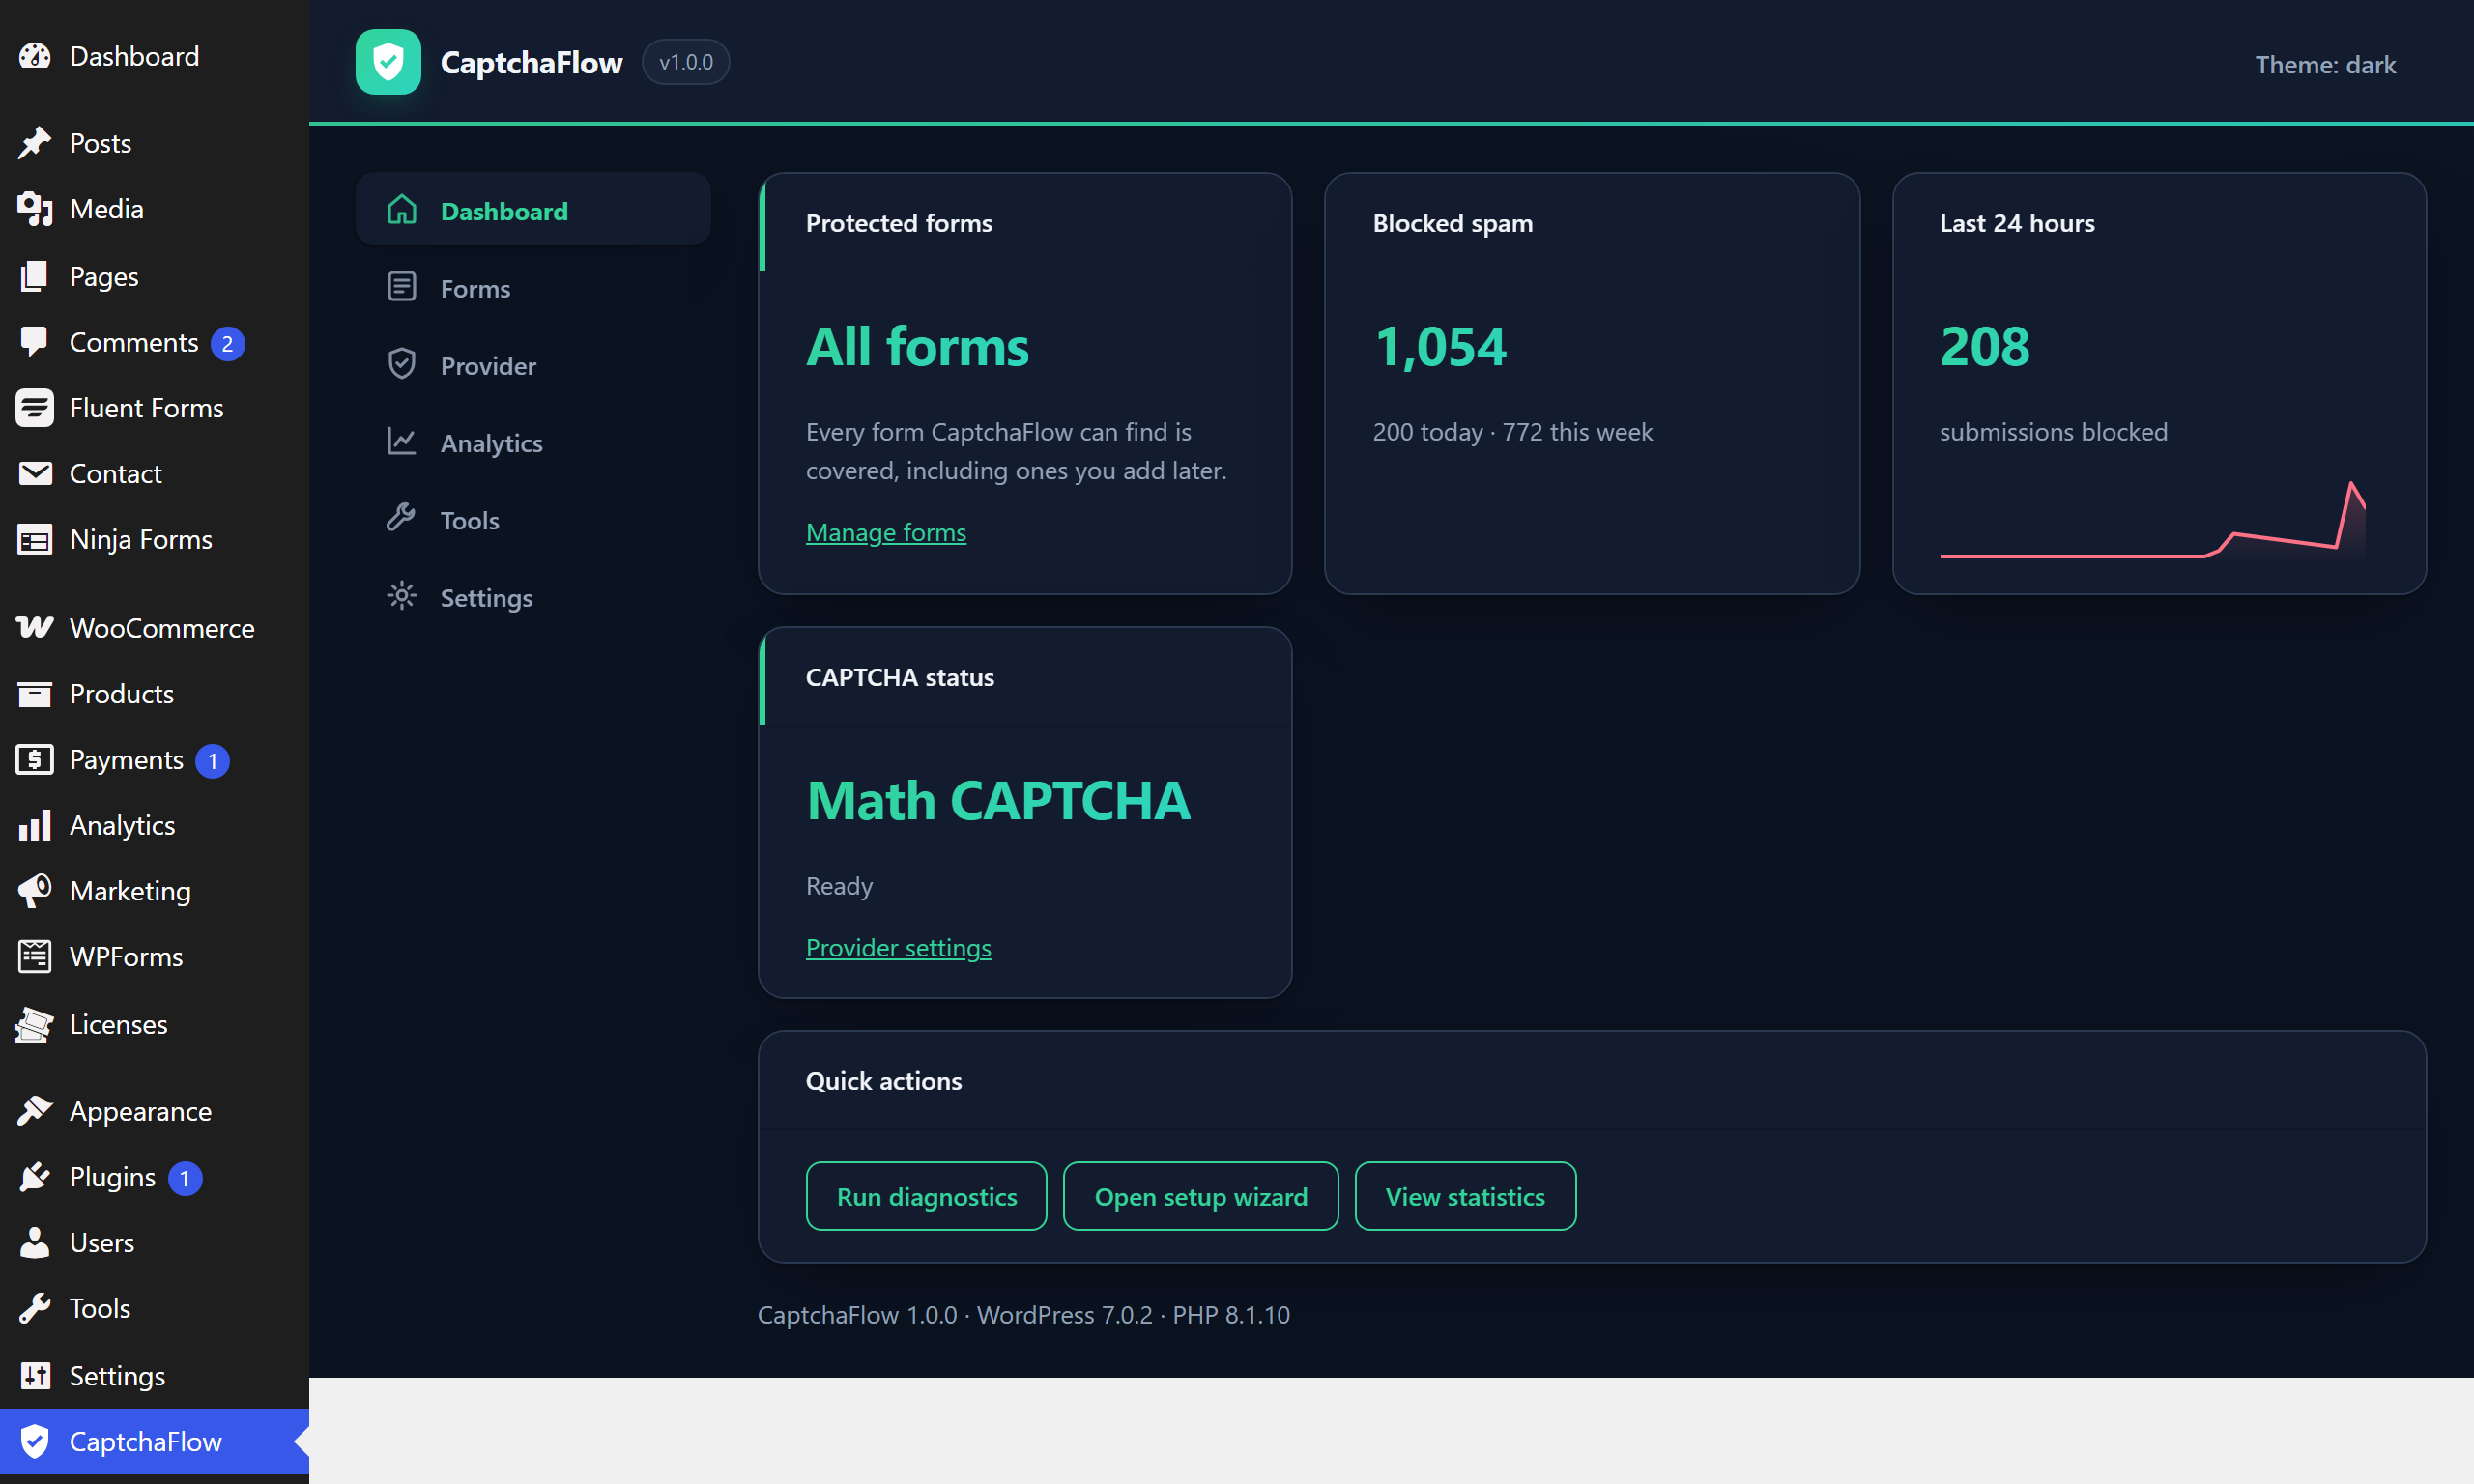The width and height of the screenshot is (2474, 1484).
Task: Toggle the Theme: dark switcher
Action: click(2325, 64)
